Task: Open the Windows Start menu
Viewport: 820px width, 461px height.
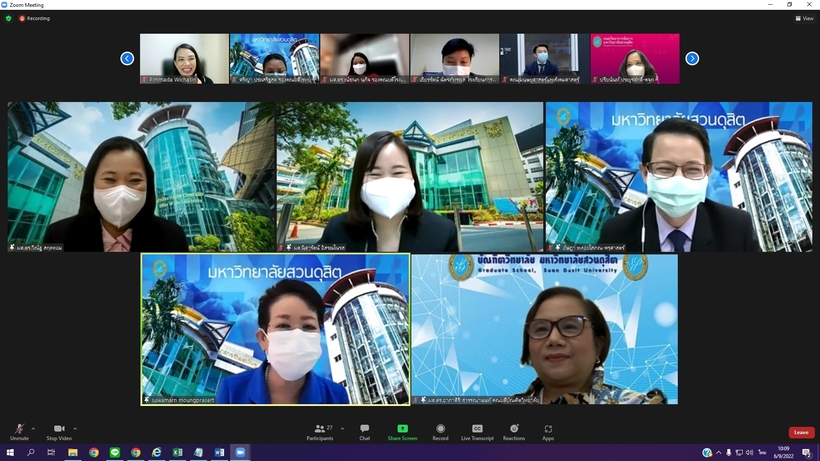Action: (x=10, y=452)
